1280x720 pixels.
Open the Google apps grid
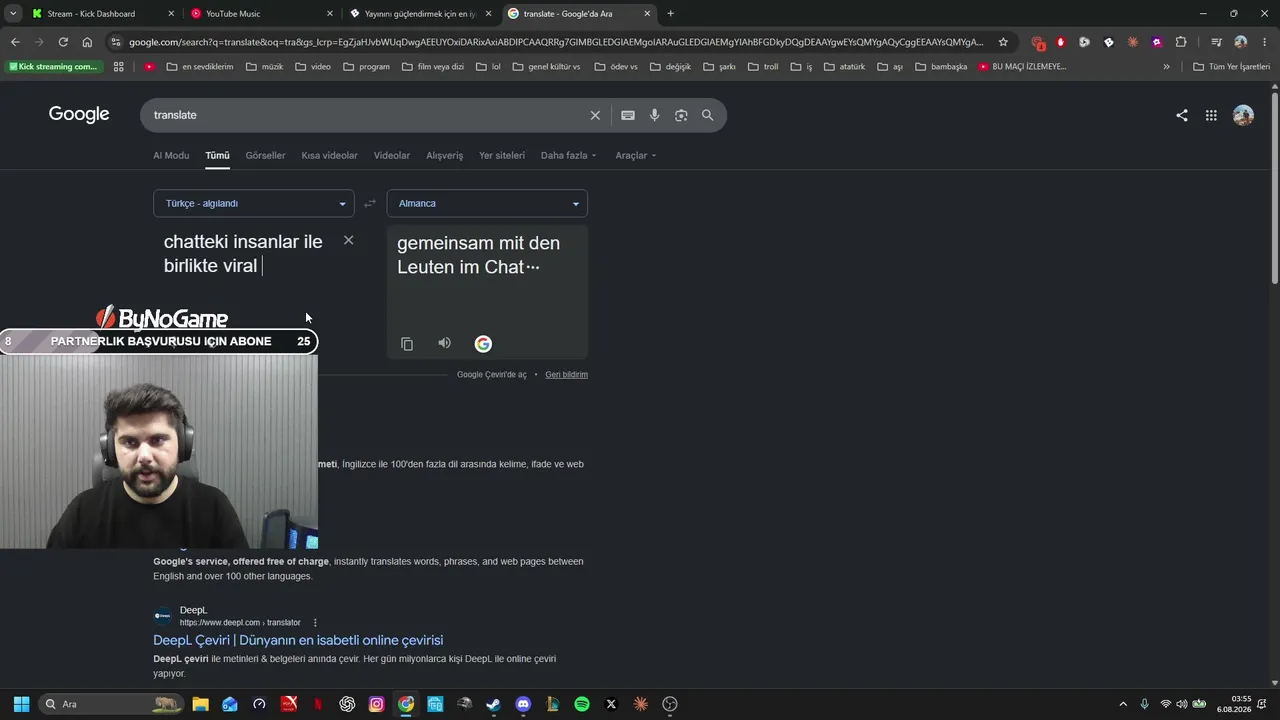point(1211,115)
